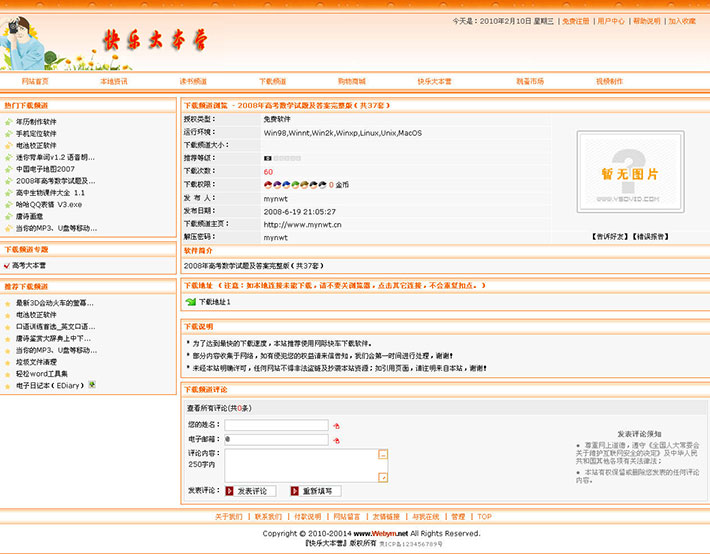This screenshot has height=554, width=710.
Task: Click the green arrow icon beside 下载地址1
Action: click(190, 301)
